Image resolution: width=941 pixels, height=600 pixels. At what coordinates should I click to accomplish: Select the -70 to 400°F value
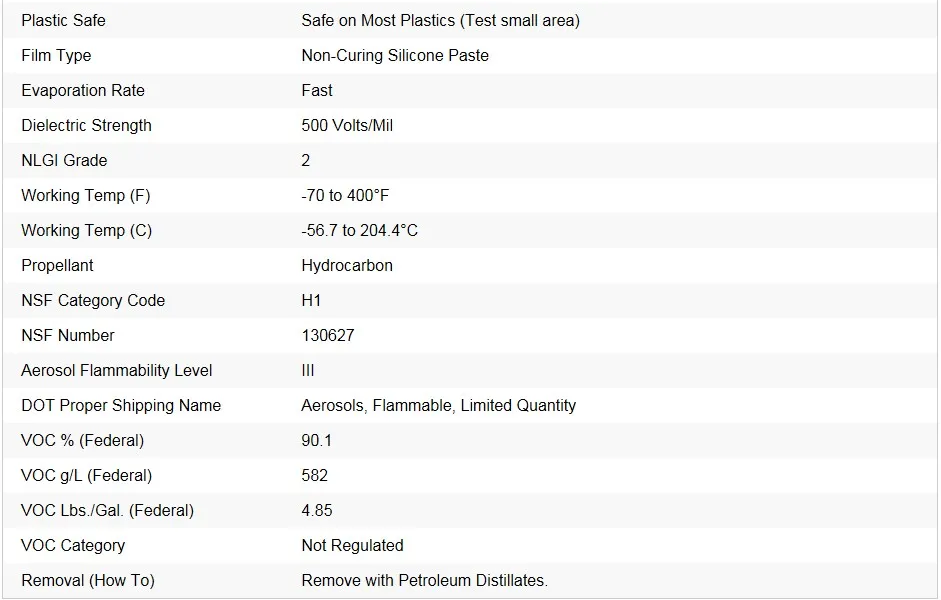345,195
